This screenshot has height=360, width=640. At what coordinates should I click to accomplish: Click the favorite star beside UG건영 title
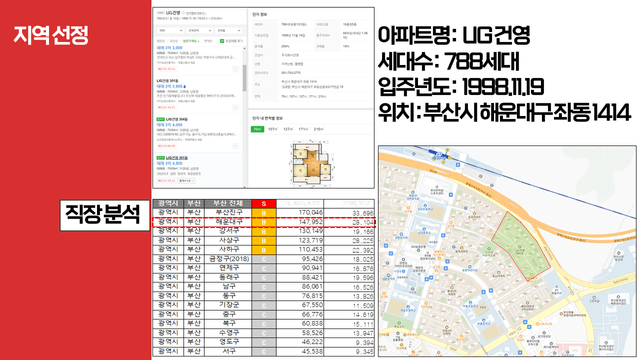[183, 13]
